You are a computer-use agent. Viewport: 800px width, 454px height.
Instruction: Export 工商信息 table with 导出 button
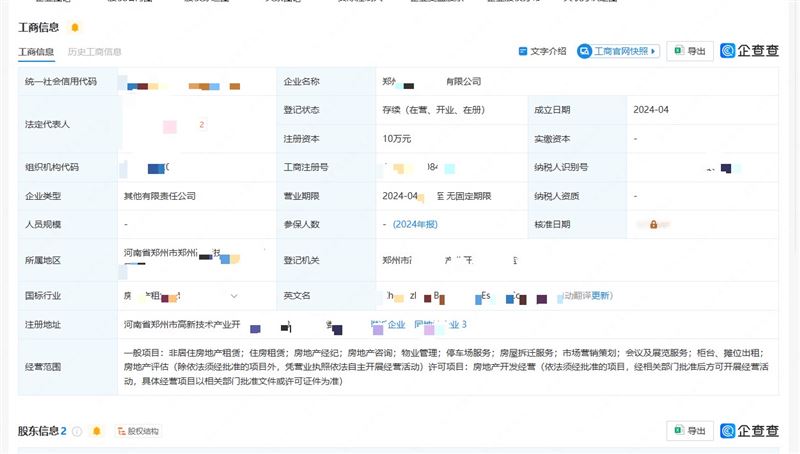tap(690, 51)
